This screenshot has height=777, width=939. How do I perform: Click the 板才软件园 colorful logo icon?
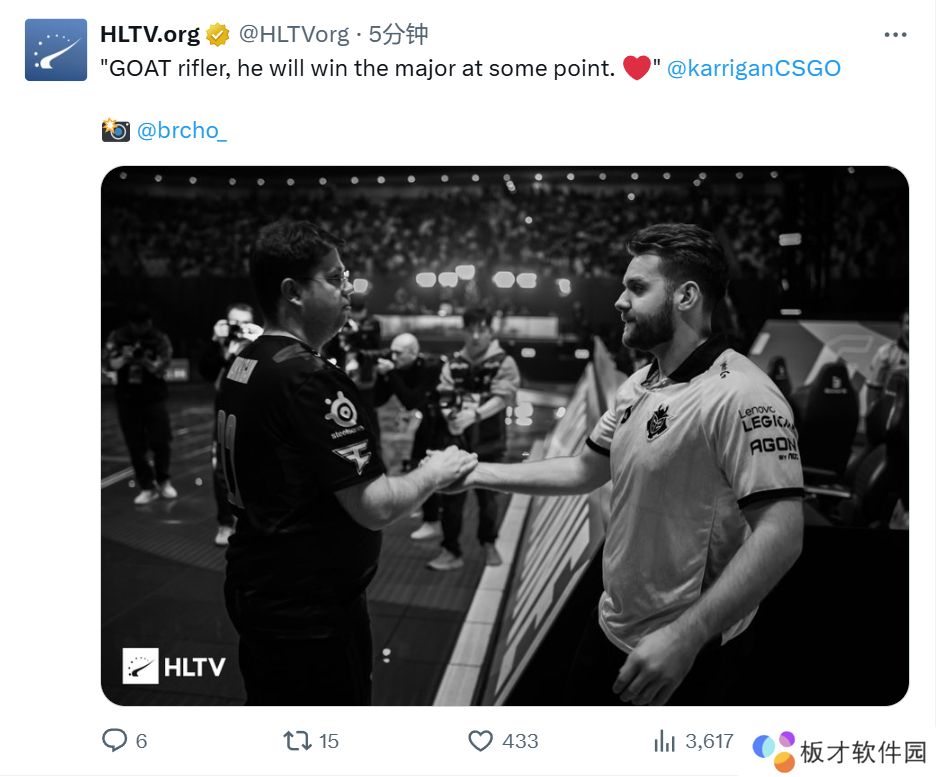coord(774,751)
